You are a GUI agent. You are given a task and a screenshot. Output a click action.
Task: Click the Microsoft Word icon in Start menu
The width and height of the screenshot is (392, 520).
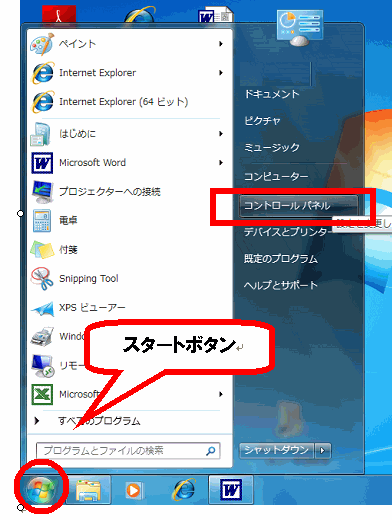(x=42, y=163)
